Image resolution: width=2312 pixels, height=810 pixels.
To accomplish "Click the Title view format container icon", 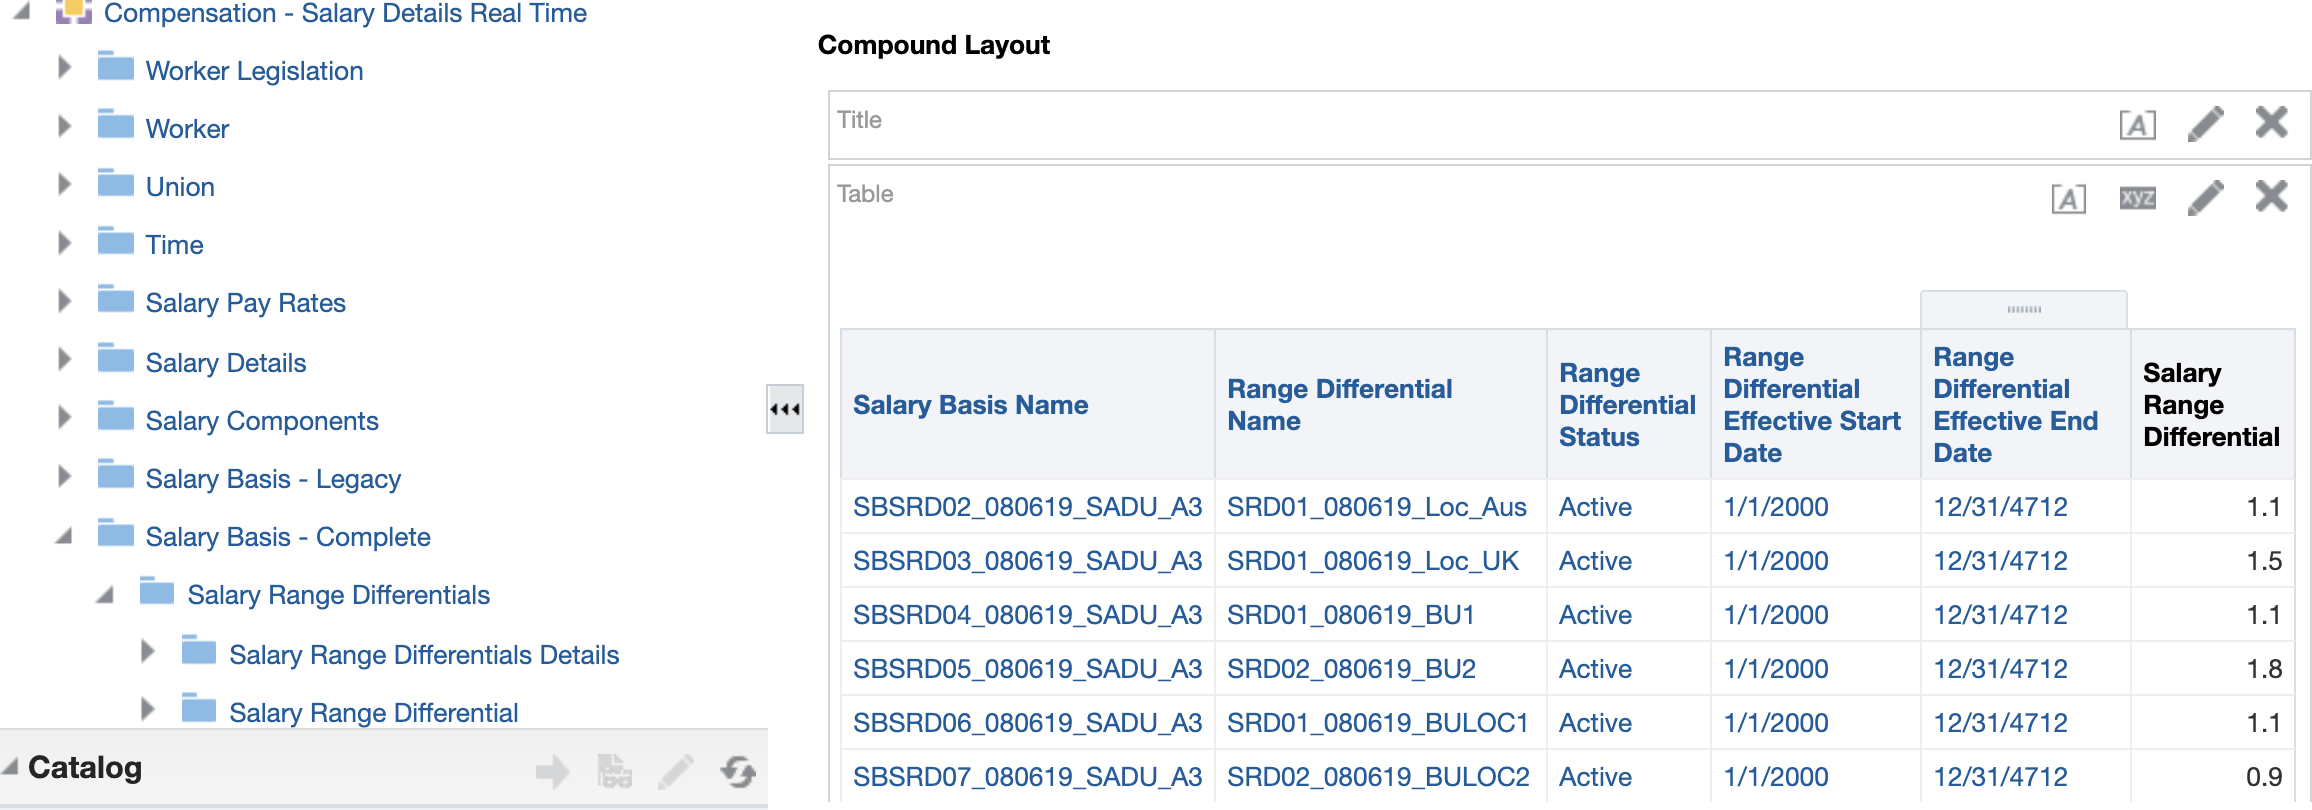I will [x=2137, y=125].
